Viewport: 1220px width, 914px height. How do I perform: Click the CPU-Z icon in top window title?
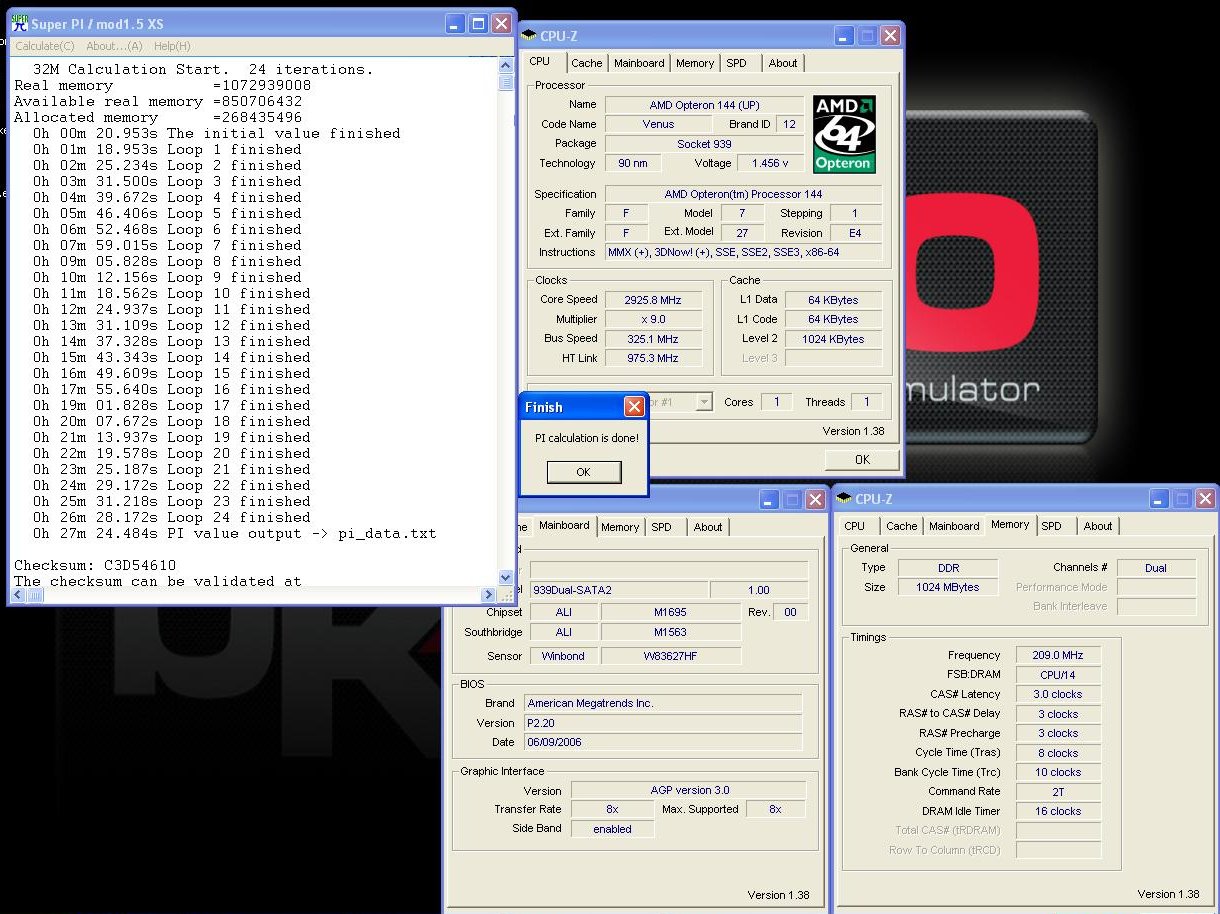(x=529, y=36)
